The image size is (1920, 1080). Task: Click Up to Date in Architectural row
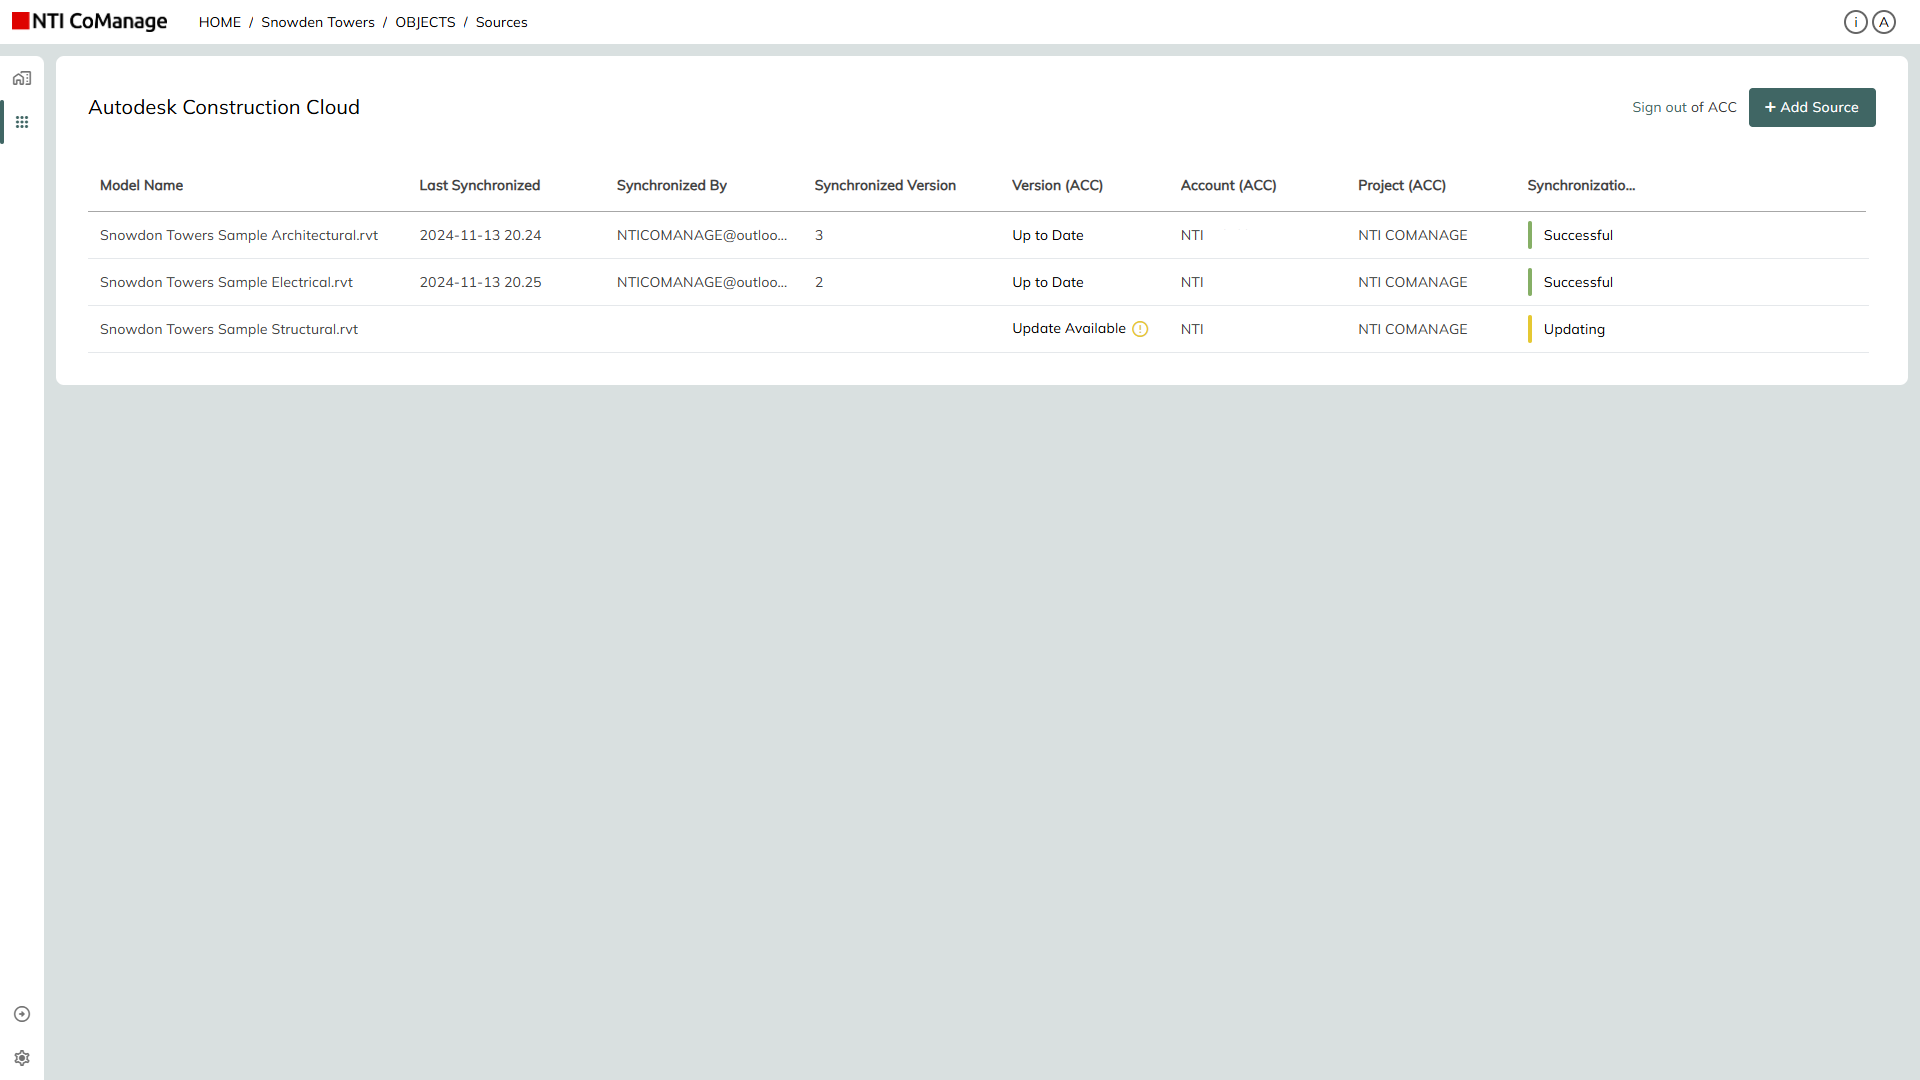coord(1048,235)
